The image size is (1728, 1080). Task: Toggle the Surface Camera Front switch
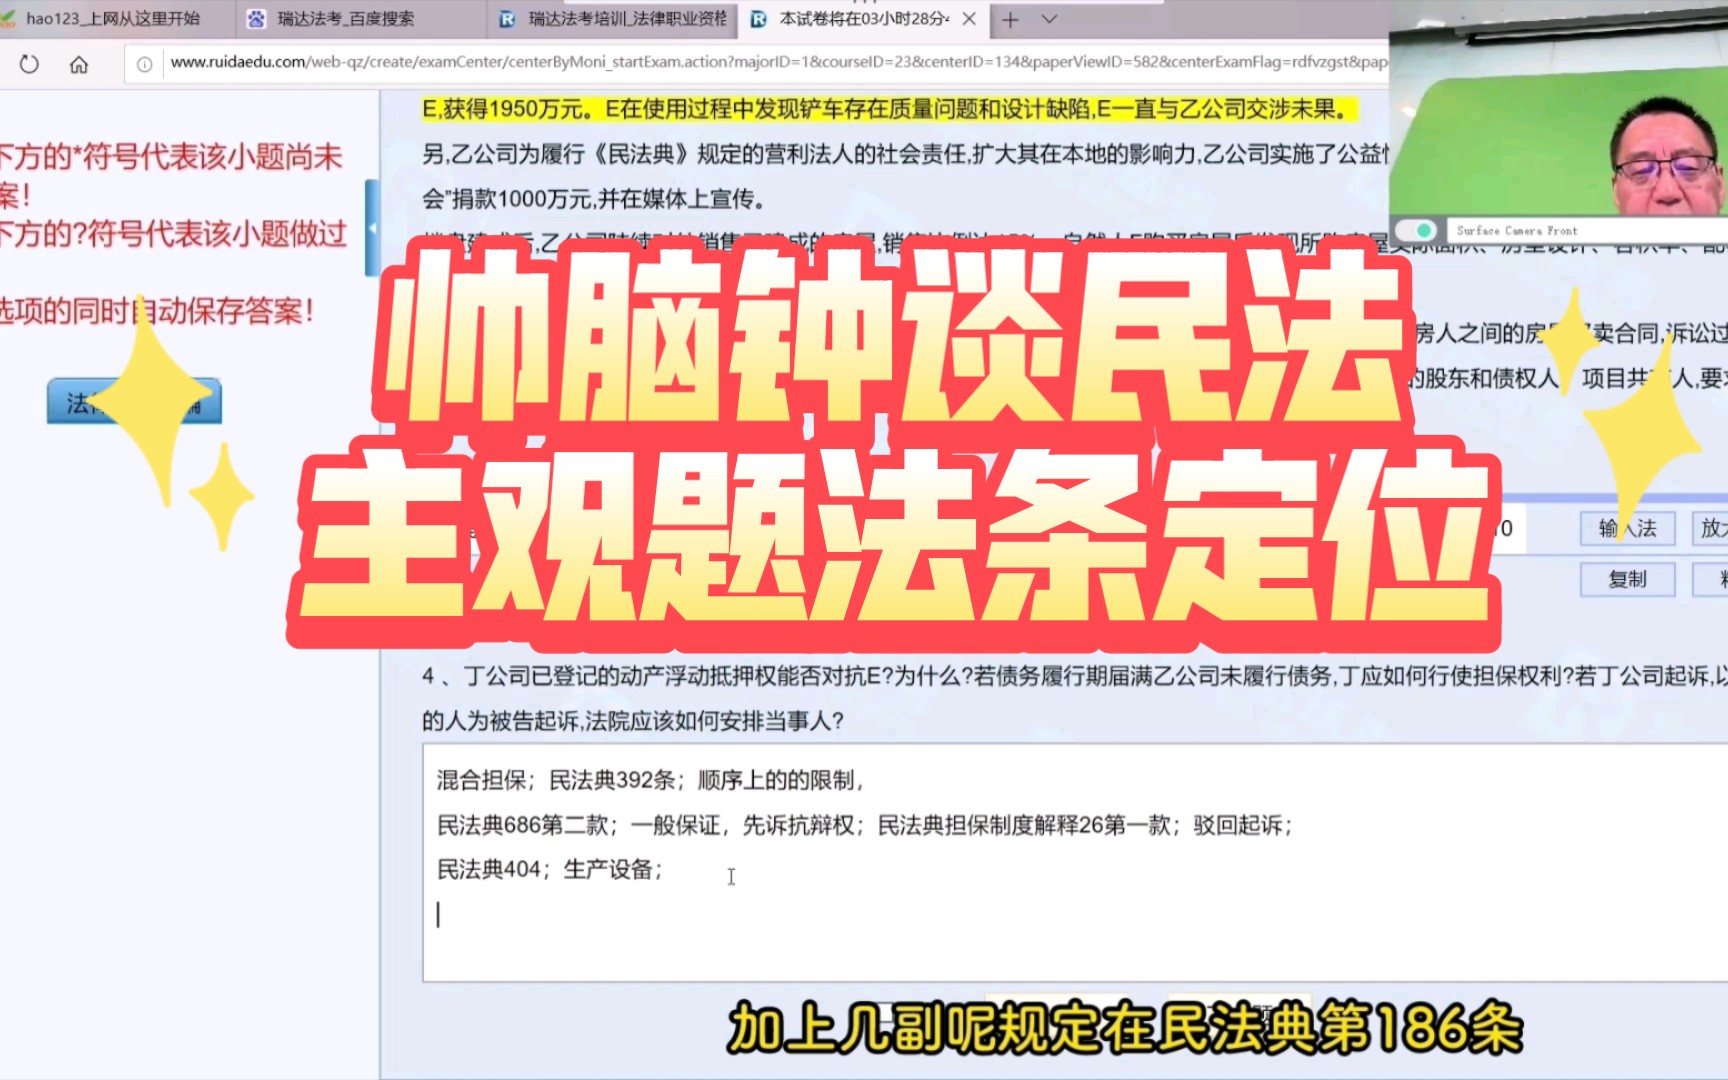coord(1417,231)
